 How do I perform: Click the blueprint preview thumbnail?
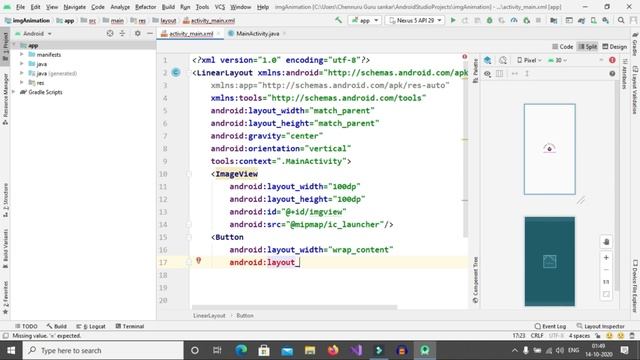pyautogui.click(x=549, y=261)
